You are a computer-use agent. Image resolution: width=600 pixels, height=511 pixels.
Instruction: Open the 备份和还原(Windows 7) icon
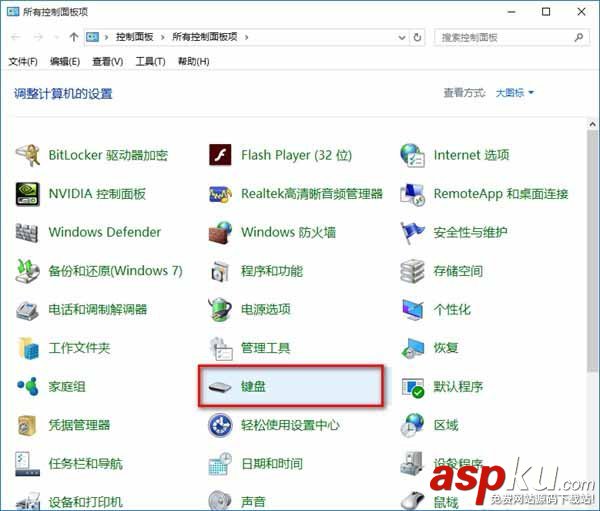pos(28,271)
